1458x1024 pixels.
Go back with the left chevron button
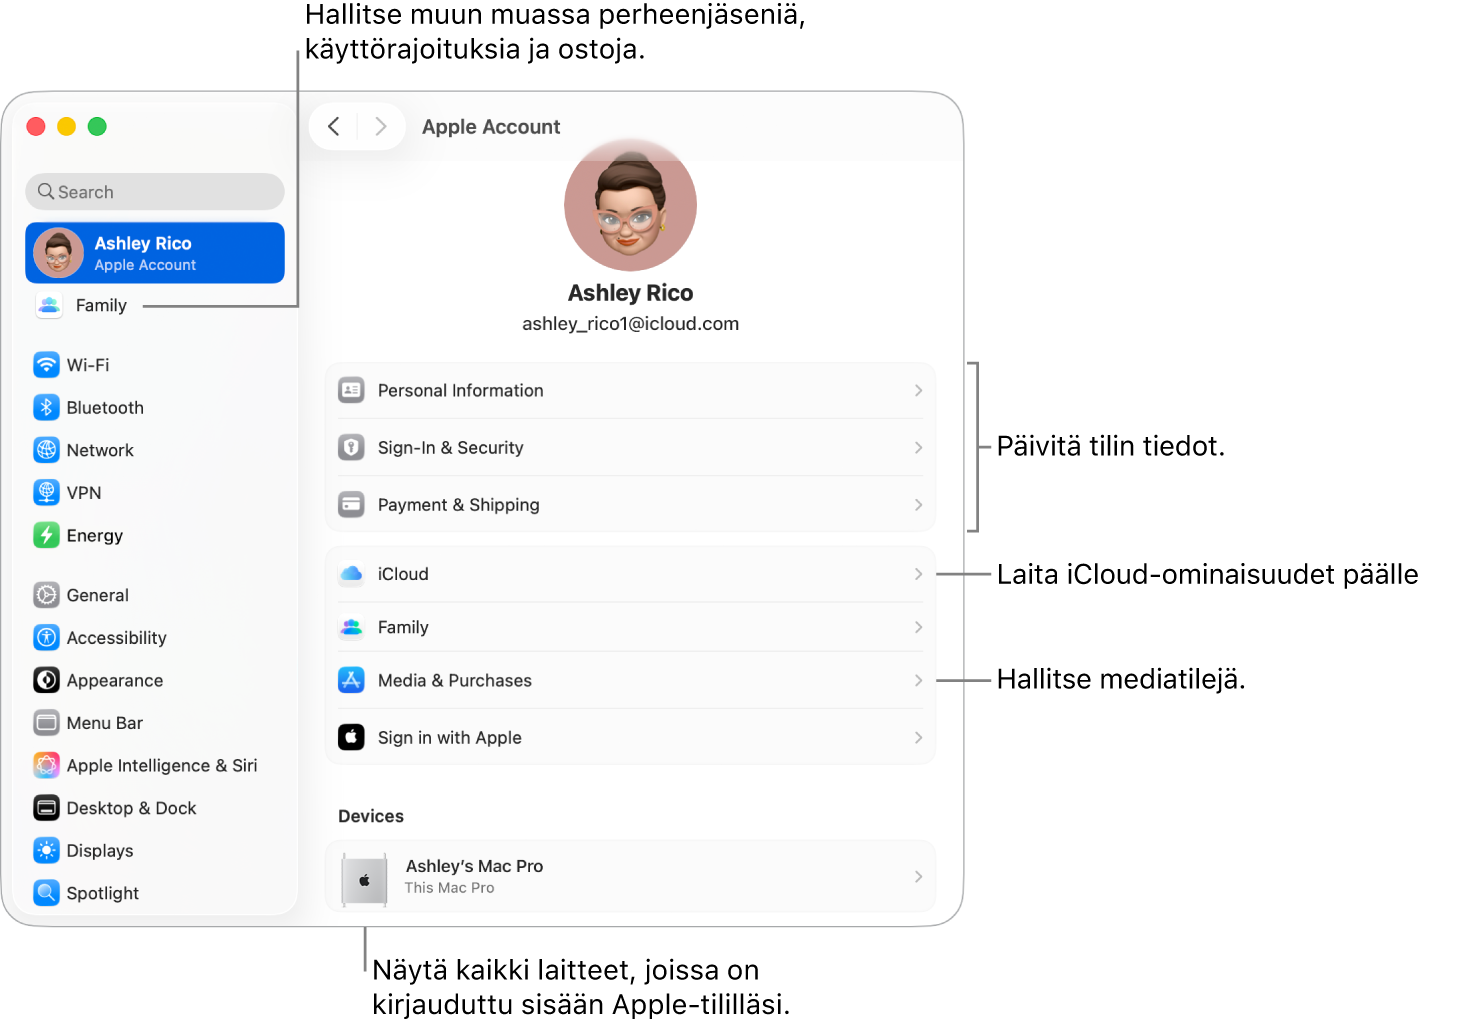tap(334, 126)
